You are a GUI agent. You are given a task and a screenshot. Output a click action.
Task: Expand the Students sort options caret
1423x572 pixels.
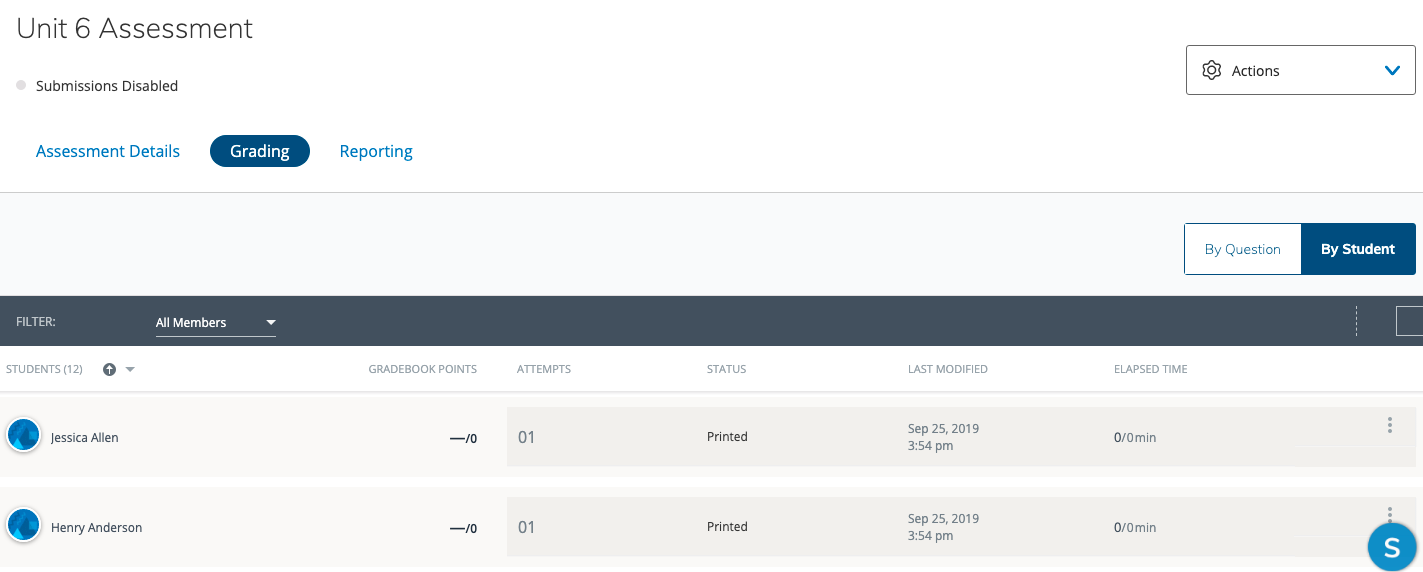130,370
